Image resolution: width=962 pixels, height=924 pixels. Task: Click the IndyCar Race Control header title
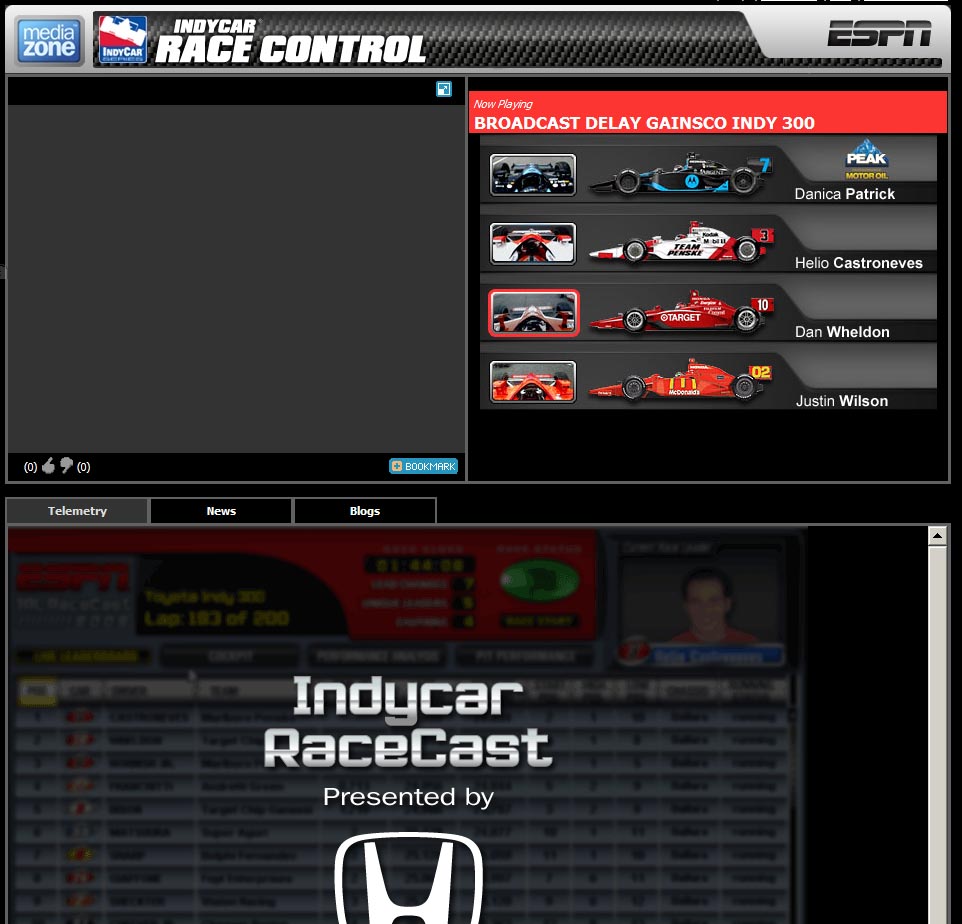pyautogui.click(x=290, y=42)
